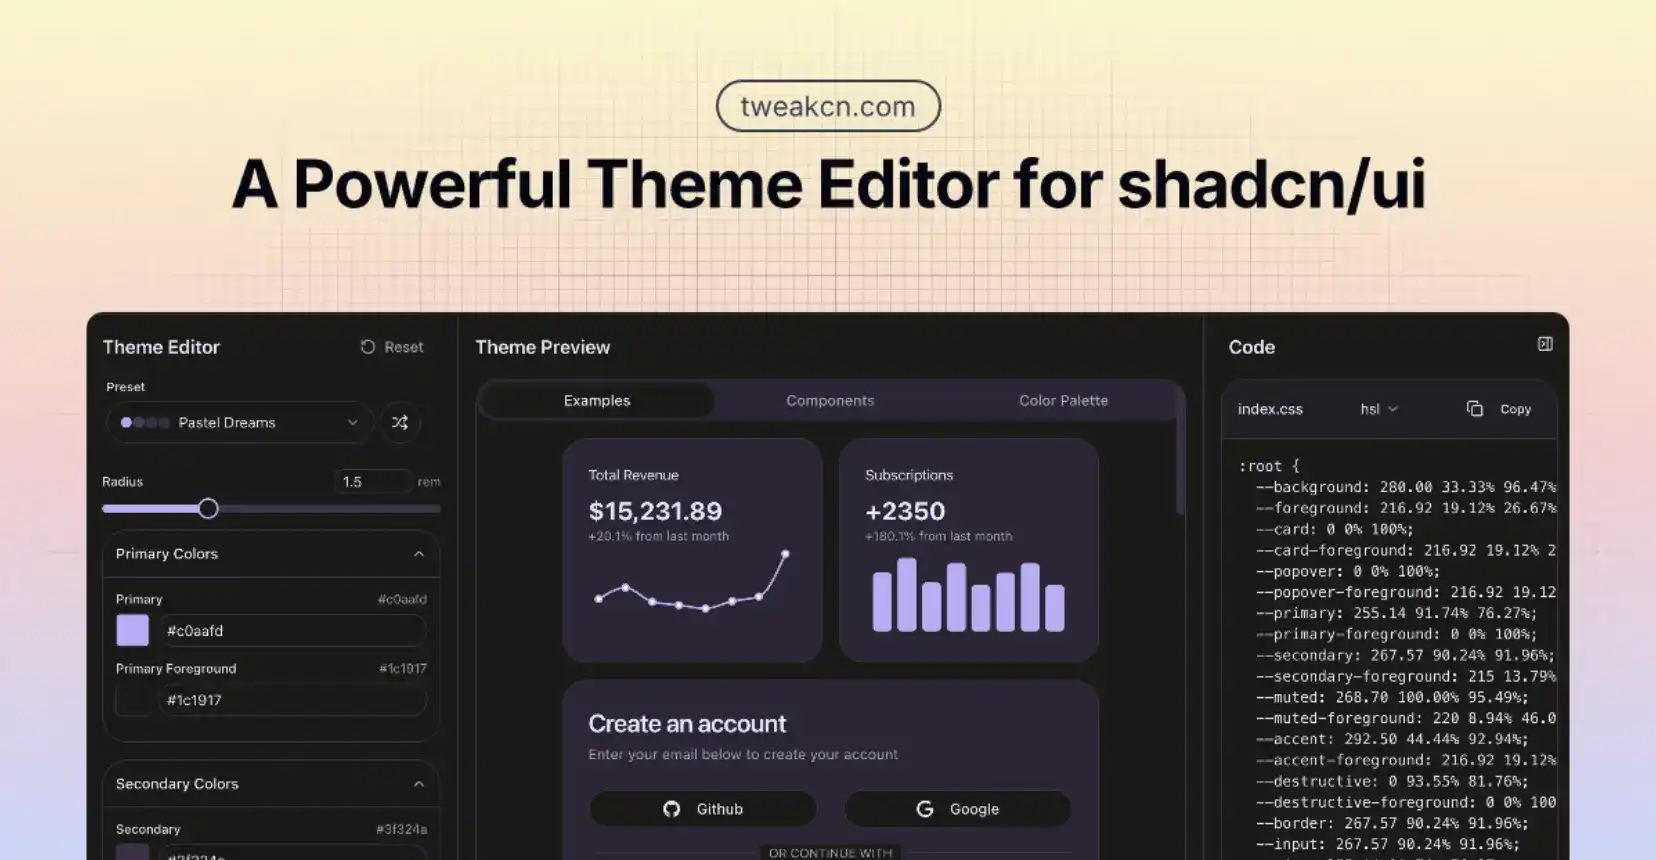Sign up with the Github button
The width and height of the screenshot is (1656, 860).
[x=703, y=809]
